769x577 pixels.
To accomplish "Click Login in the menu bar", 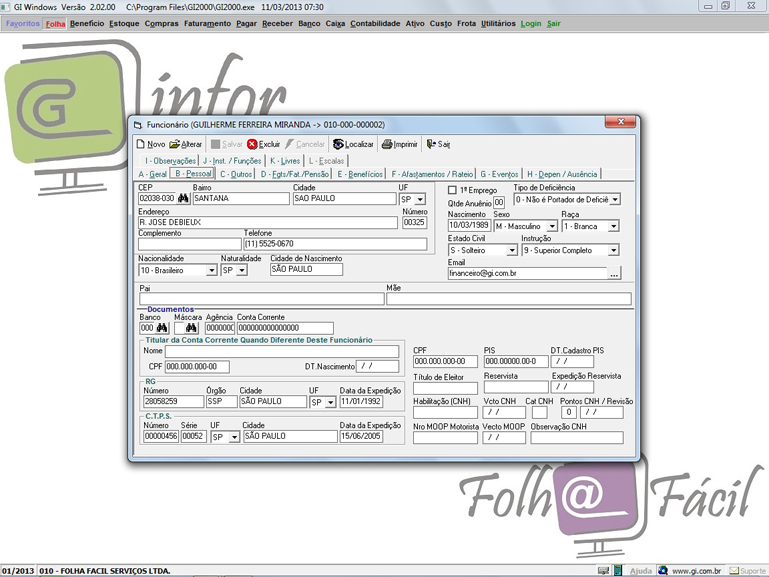I will pos(531,24).
